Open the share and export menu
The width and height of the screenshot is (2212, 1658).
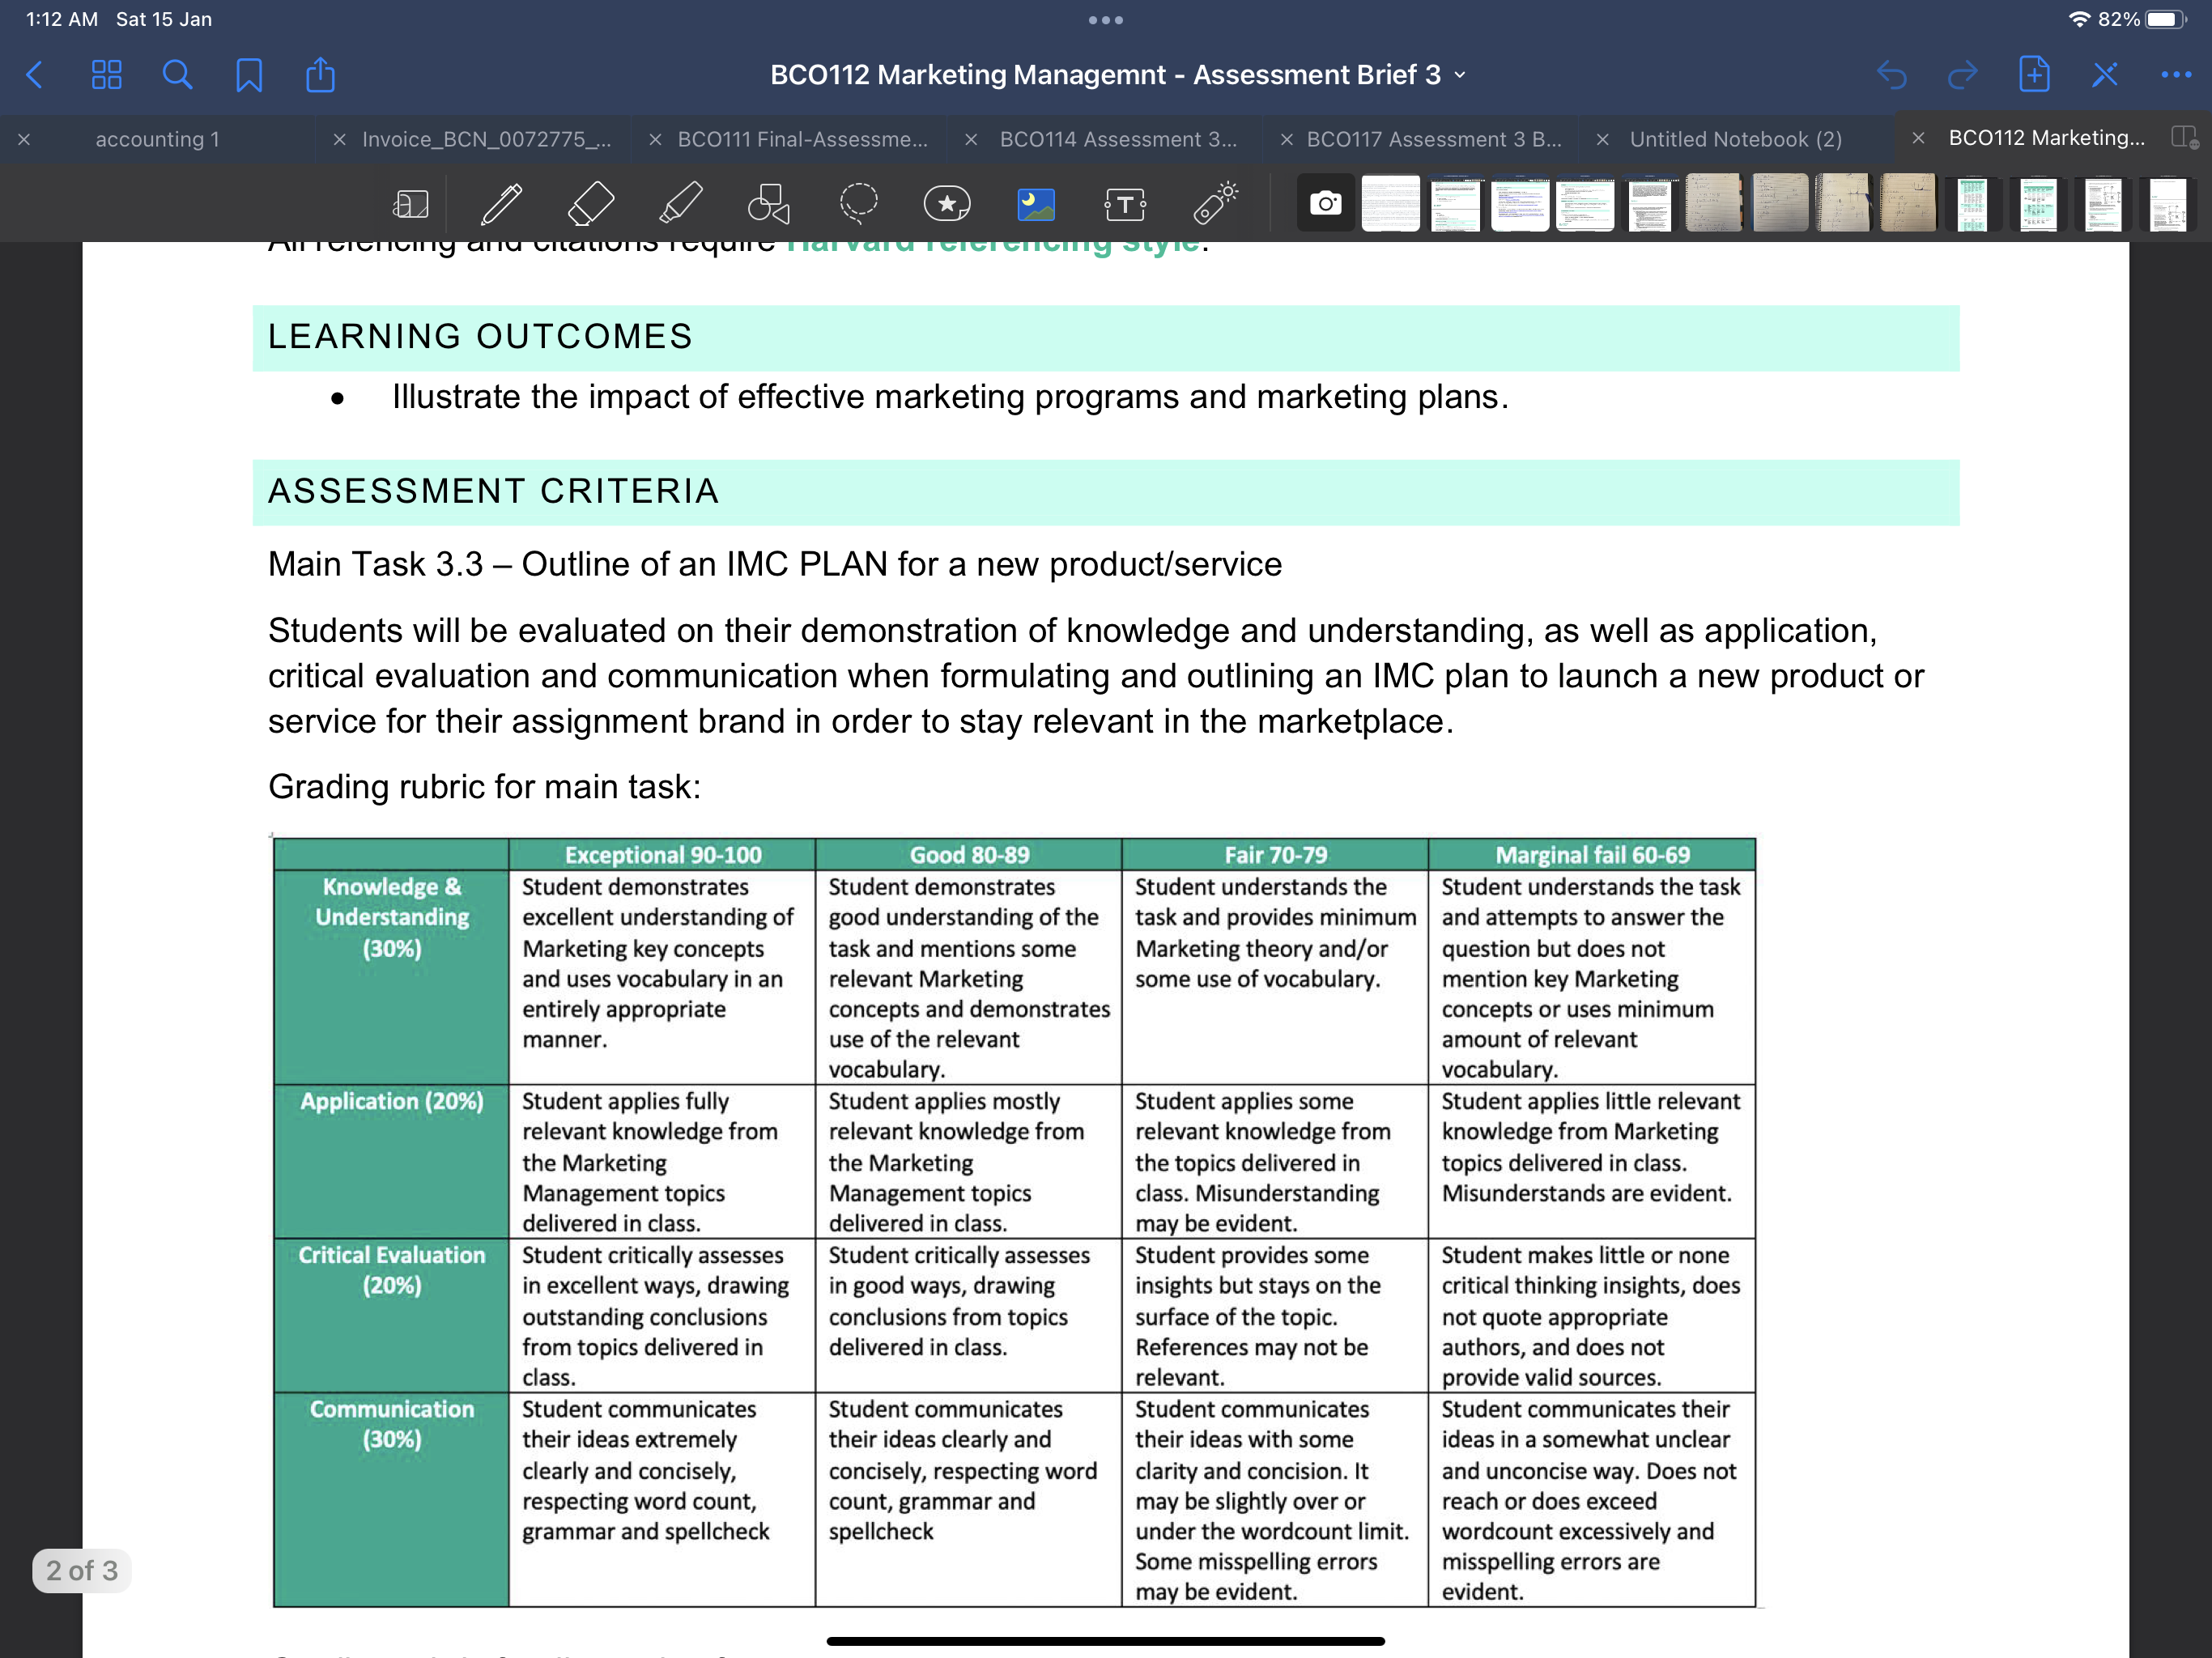coord(320,75)
